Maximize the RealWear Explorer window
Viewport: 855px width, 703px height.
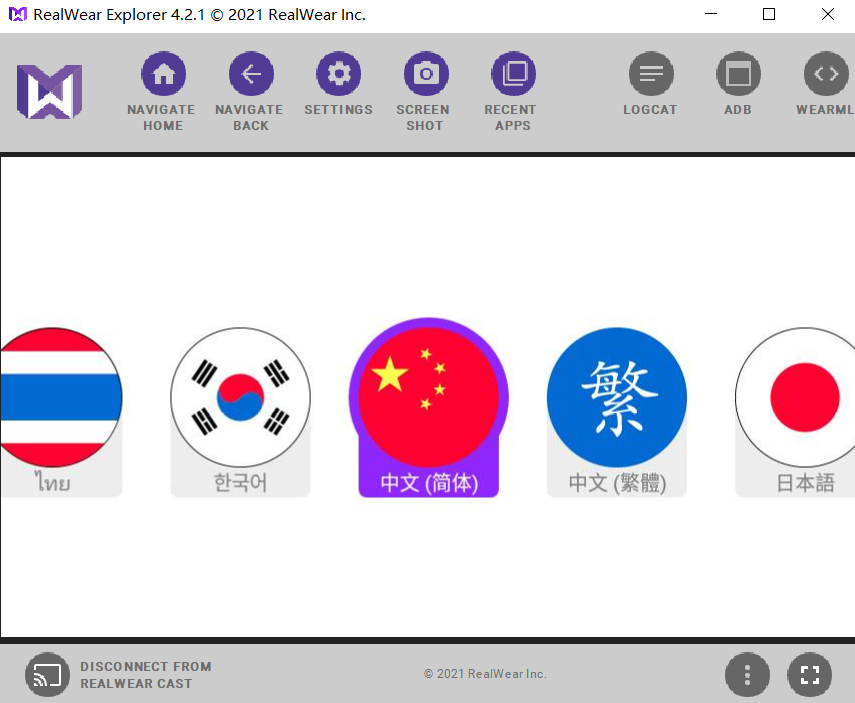click(768, 15)
